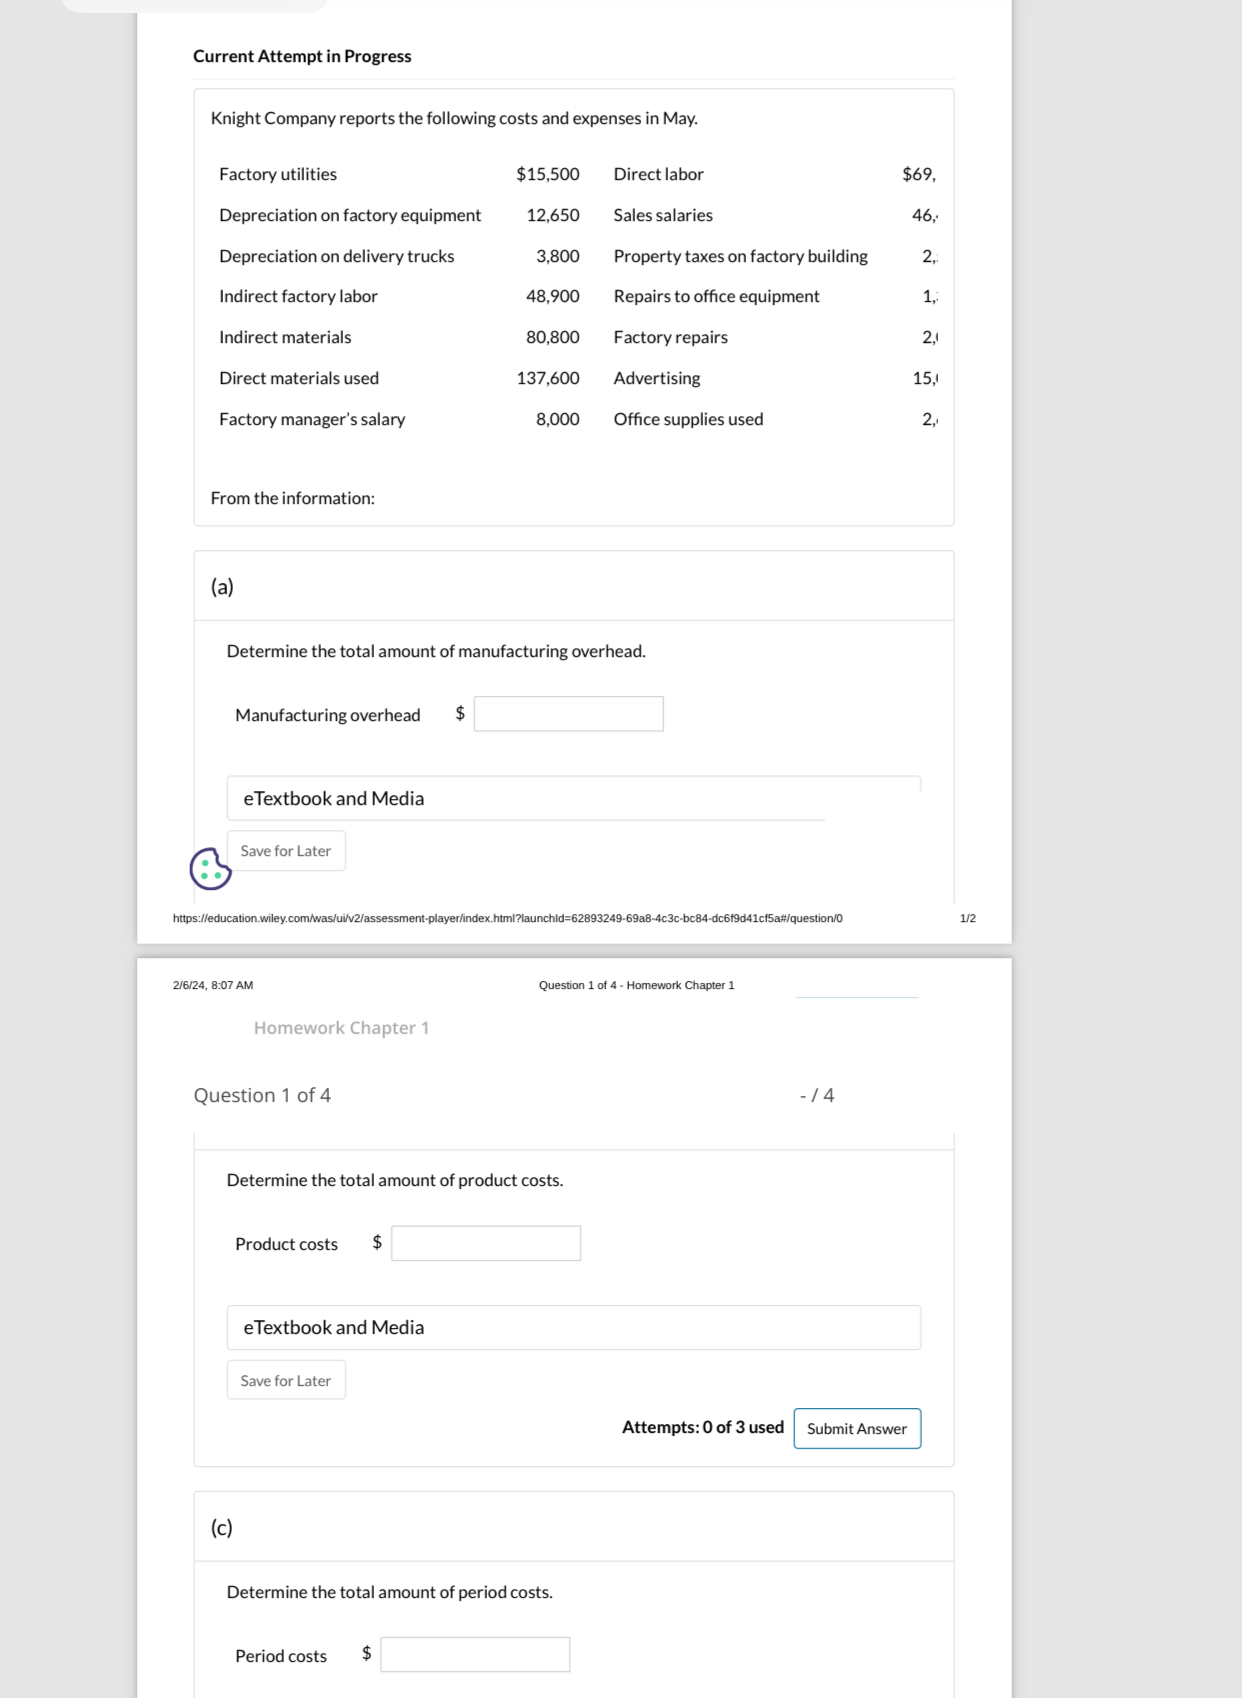
Task: Click Property taxes on factory building label
Action: (741, 256)
